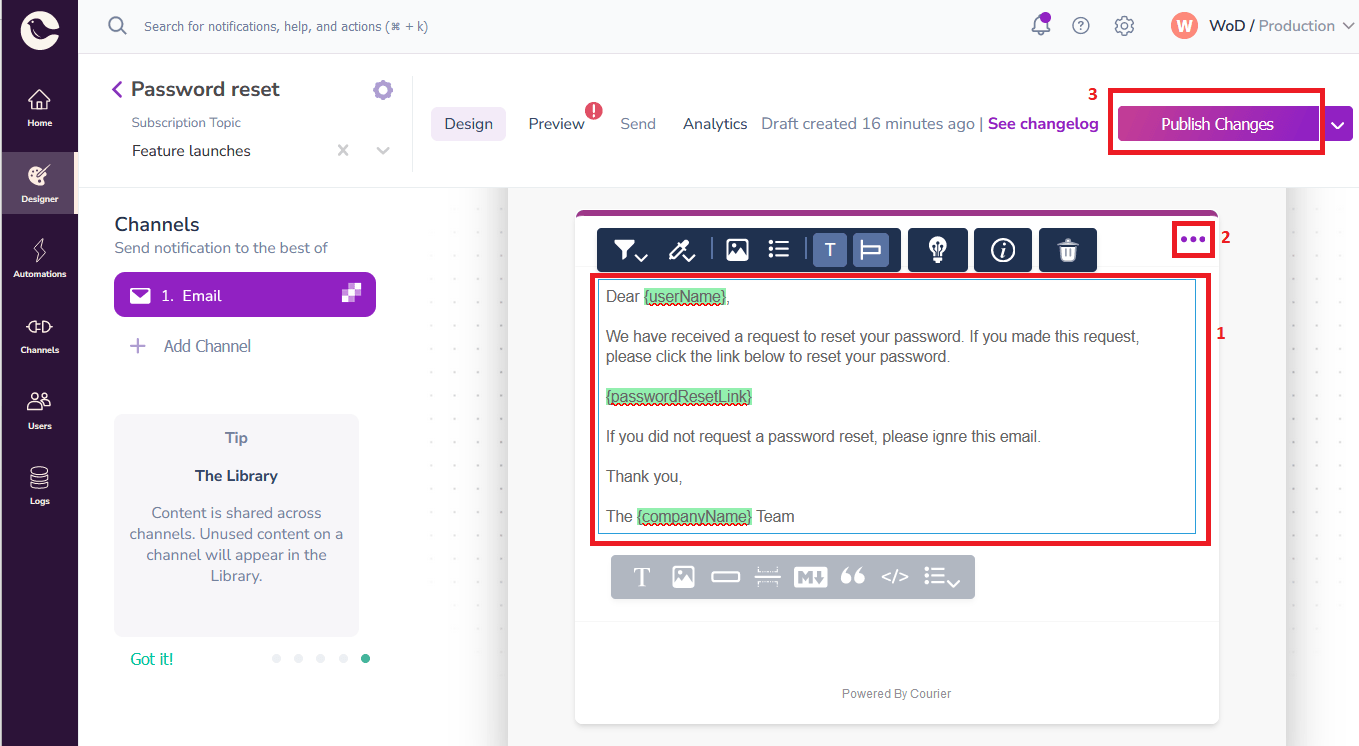Click Add Channel under Email
The height and width of the screenshot is (746, 1359).
[207, 345]
